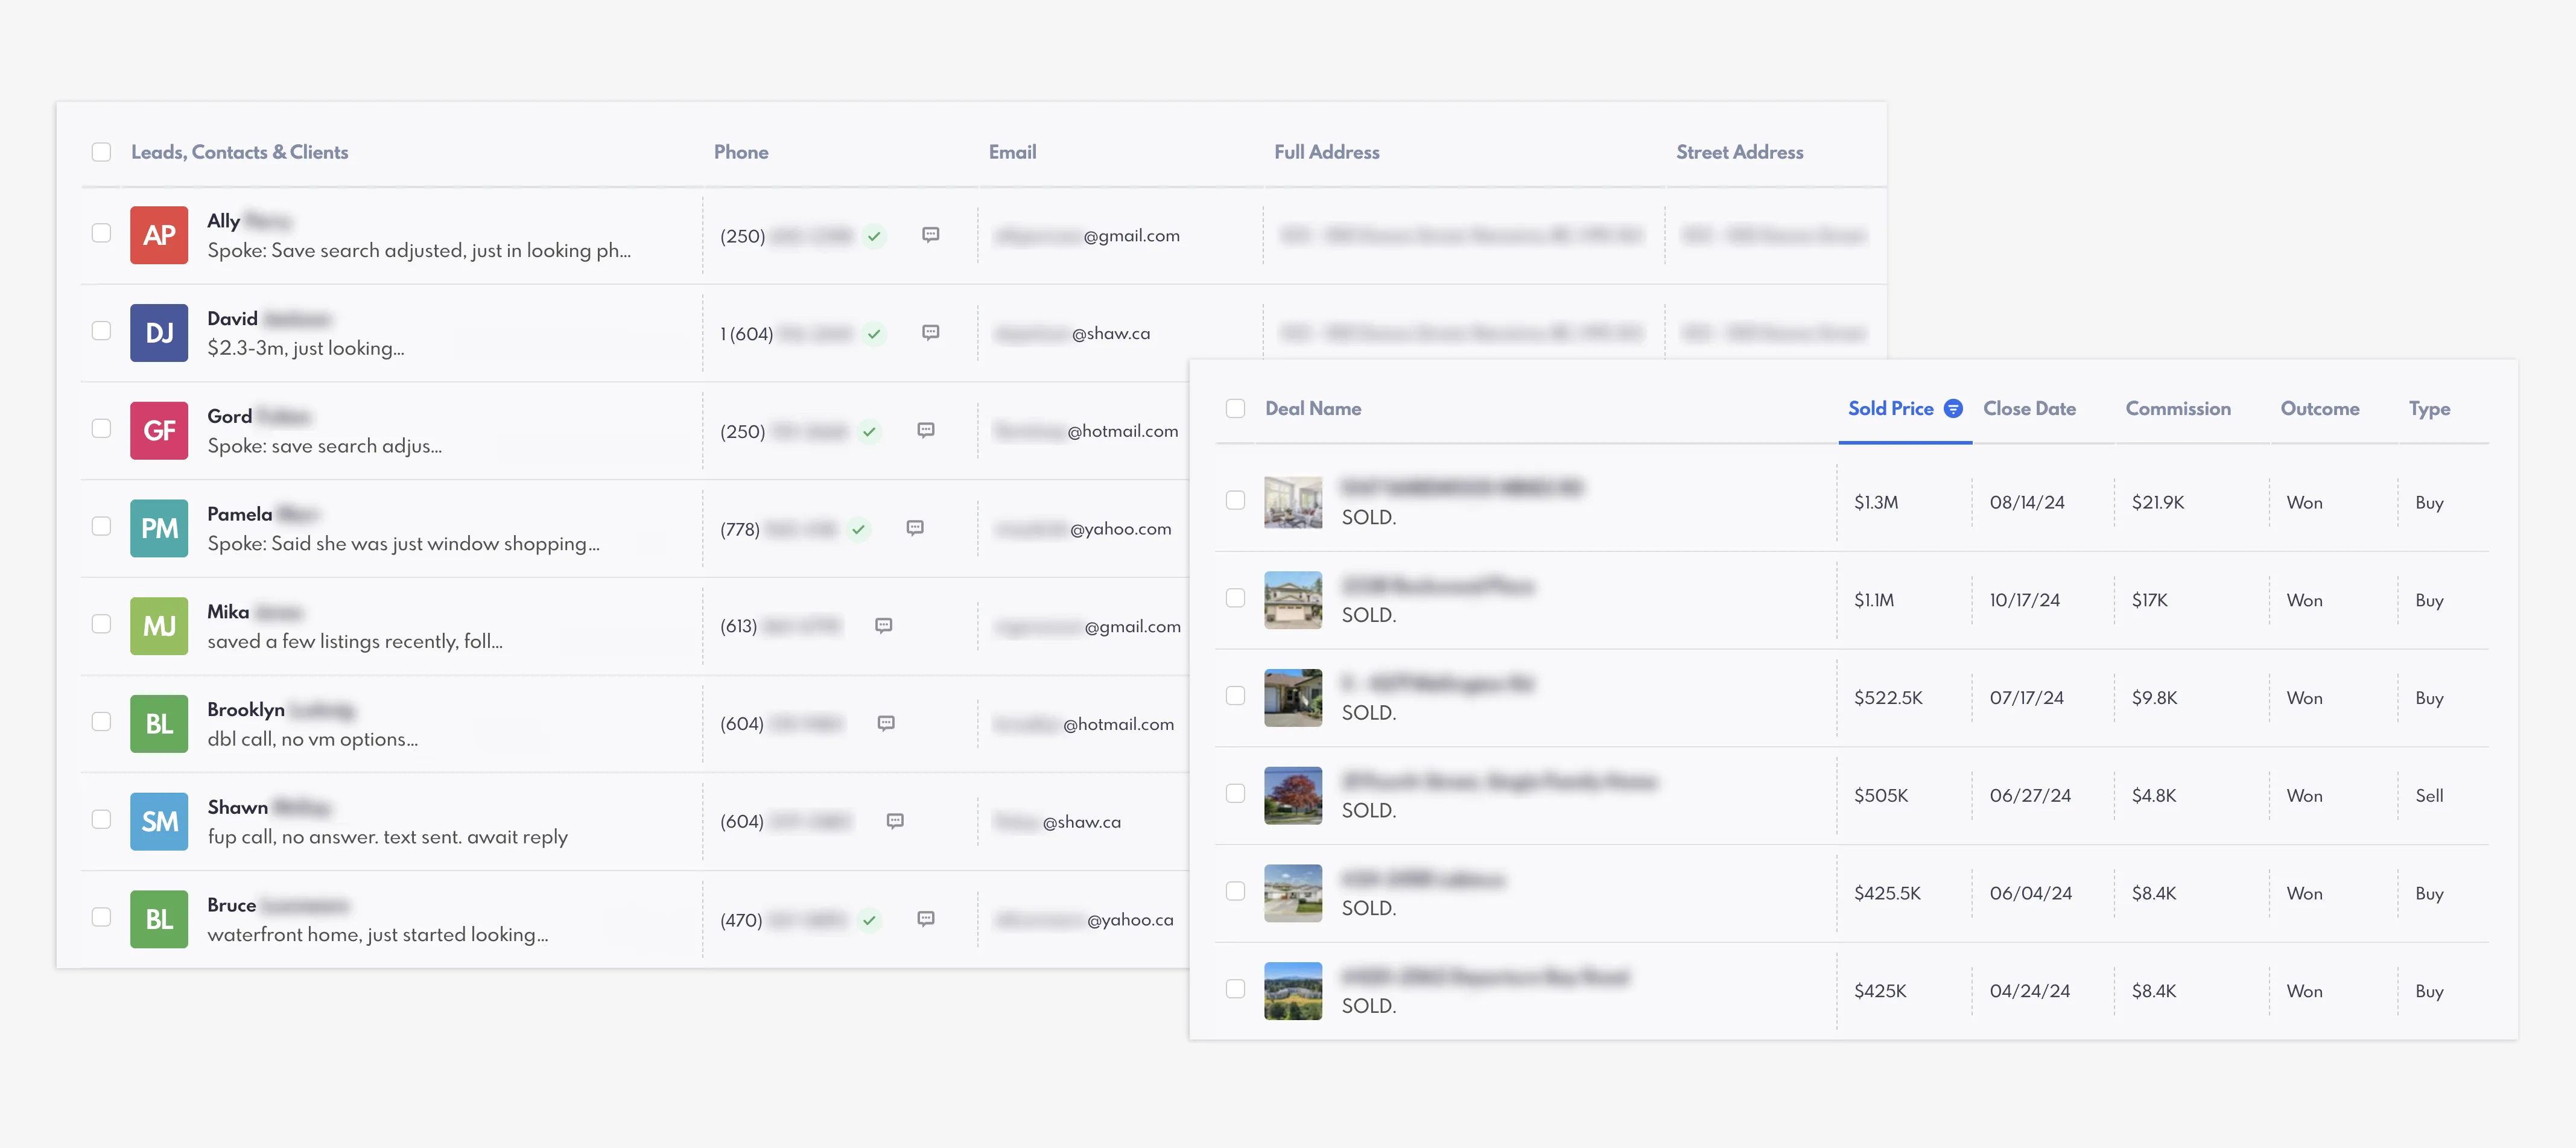Screen dimensions: 2576x1148
Task: Check the box for Brooklyn's row
Action: coord(101,722)
